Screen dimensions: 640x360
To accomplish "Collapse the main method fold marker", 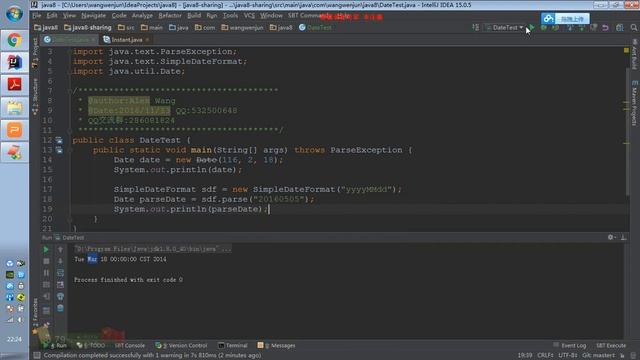I will click(x=70, y=150).
